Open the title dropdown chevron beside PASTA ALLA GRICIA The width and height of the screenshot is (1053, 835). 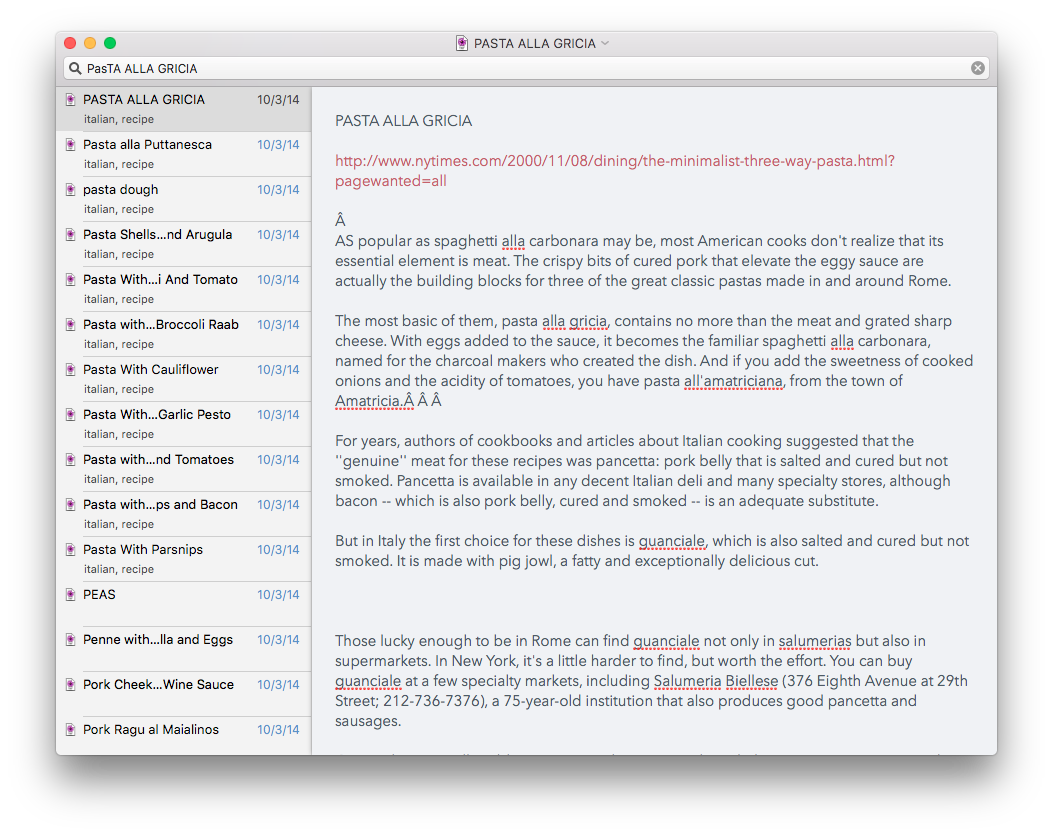605,43
